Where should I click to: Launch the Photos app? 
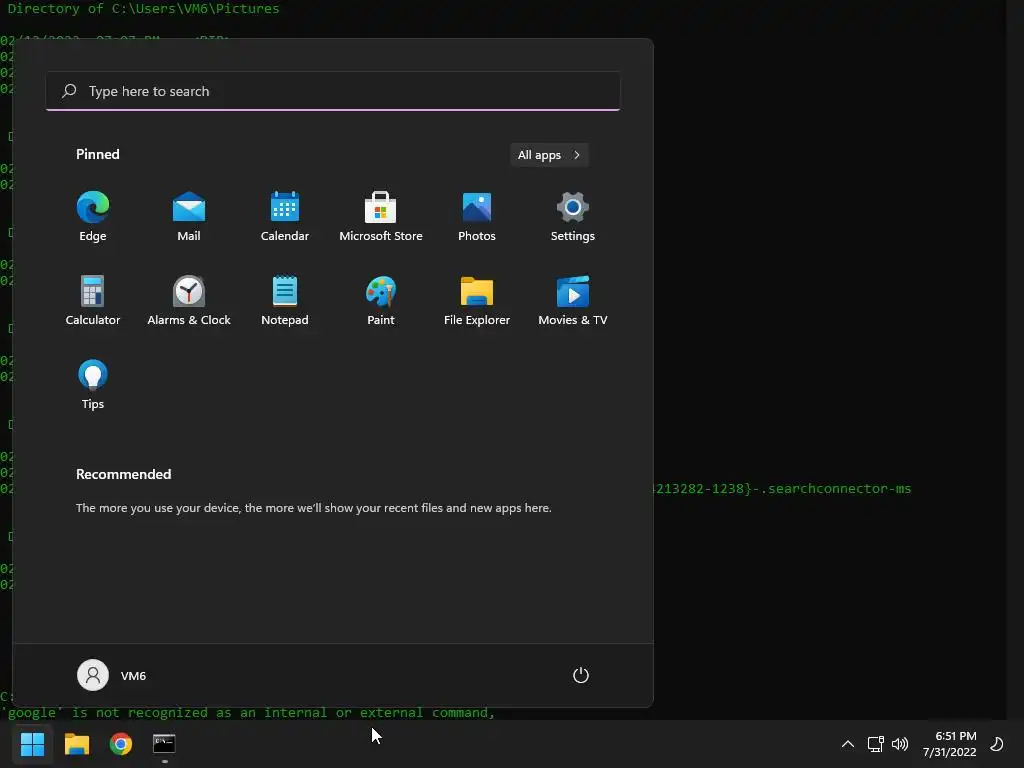pos(477,217)
